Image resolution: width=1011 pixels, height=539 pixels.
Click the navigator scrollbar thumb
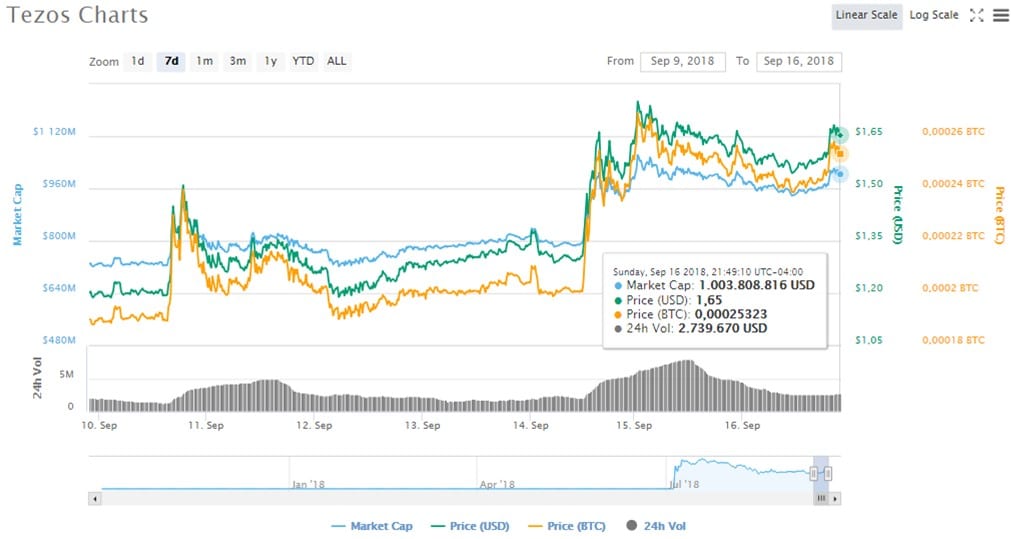tap(821, 498)
